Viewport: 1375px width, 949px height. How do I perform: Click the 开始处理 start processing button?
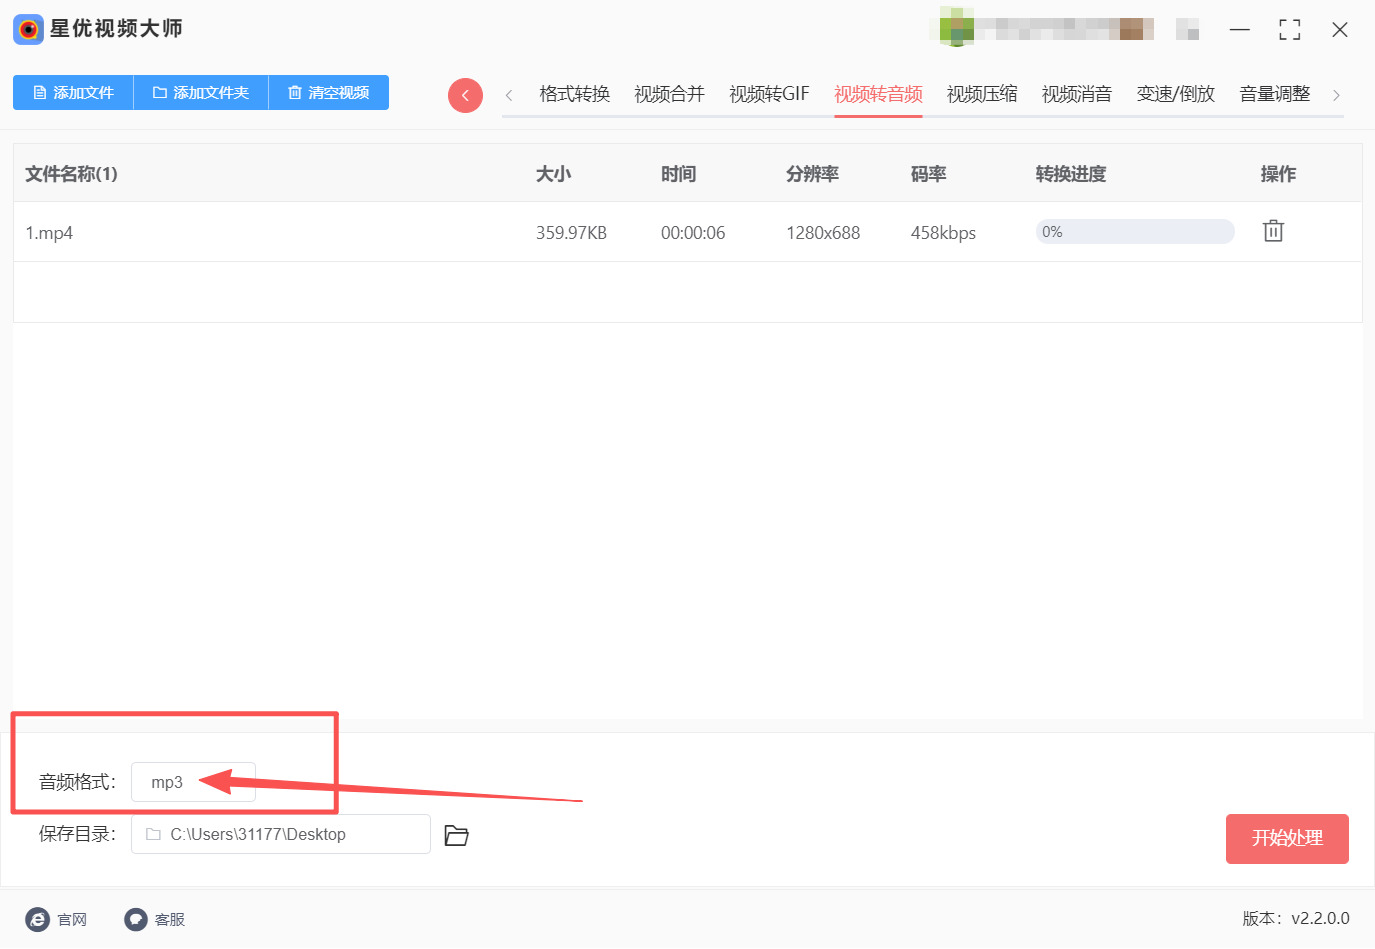click(x=1287, y=838)
